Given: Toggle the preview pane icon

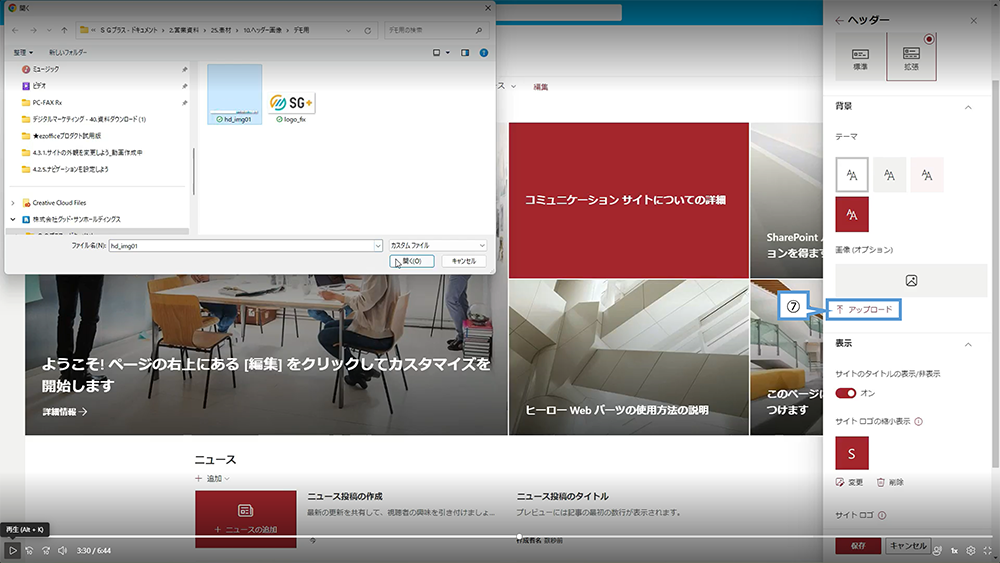Looking at the screenshot, I should pyautogui.click(x=465, y=52).
